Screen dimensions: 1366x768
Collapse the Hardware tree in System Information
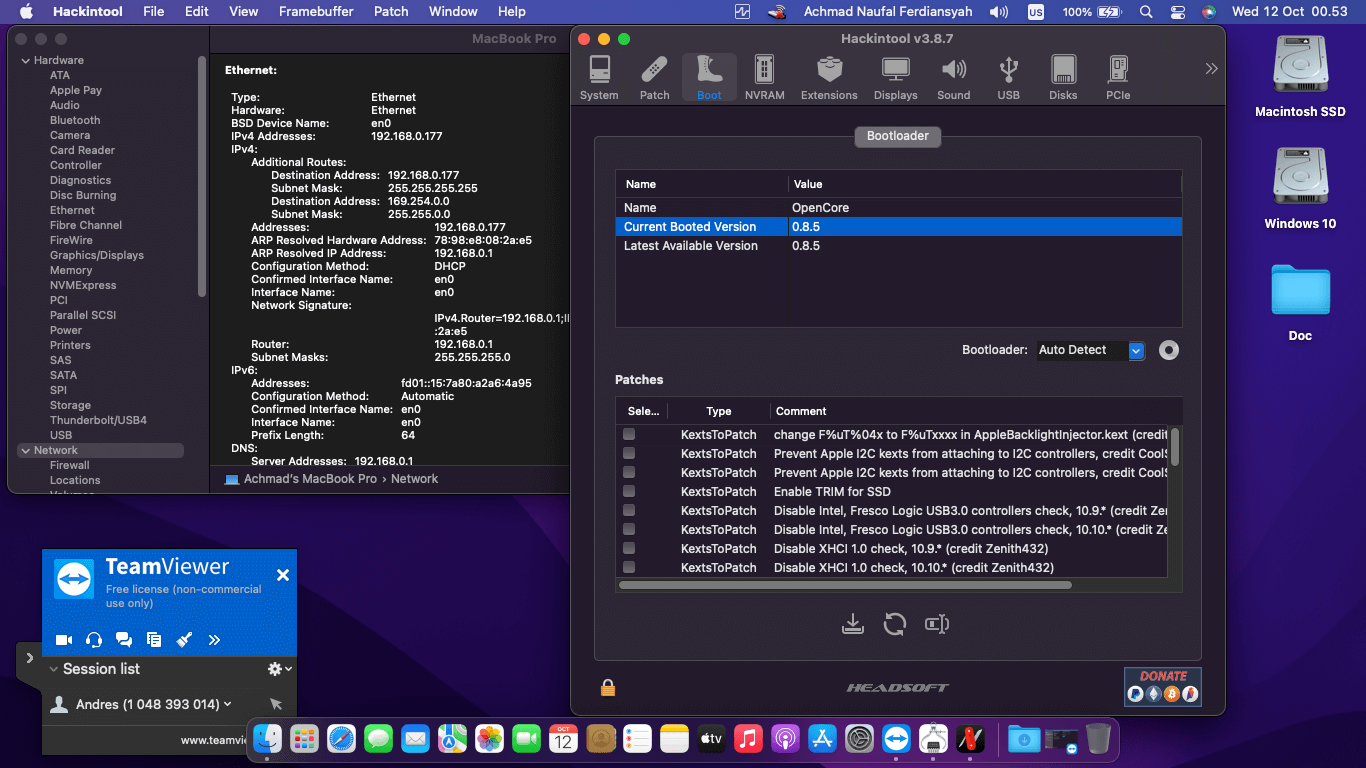tap(25, 61)
